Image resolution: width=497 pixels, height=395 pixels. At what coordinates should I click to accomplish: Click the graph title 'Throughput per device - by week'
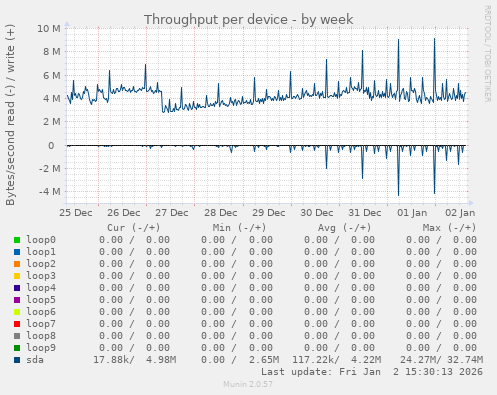point(248,20)
